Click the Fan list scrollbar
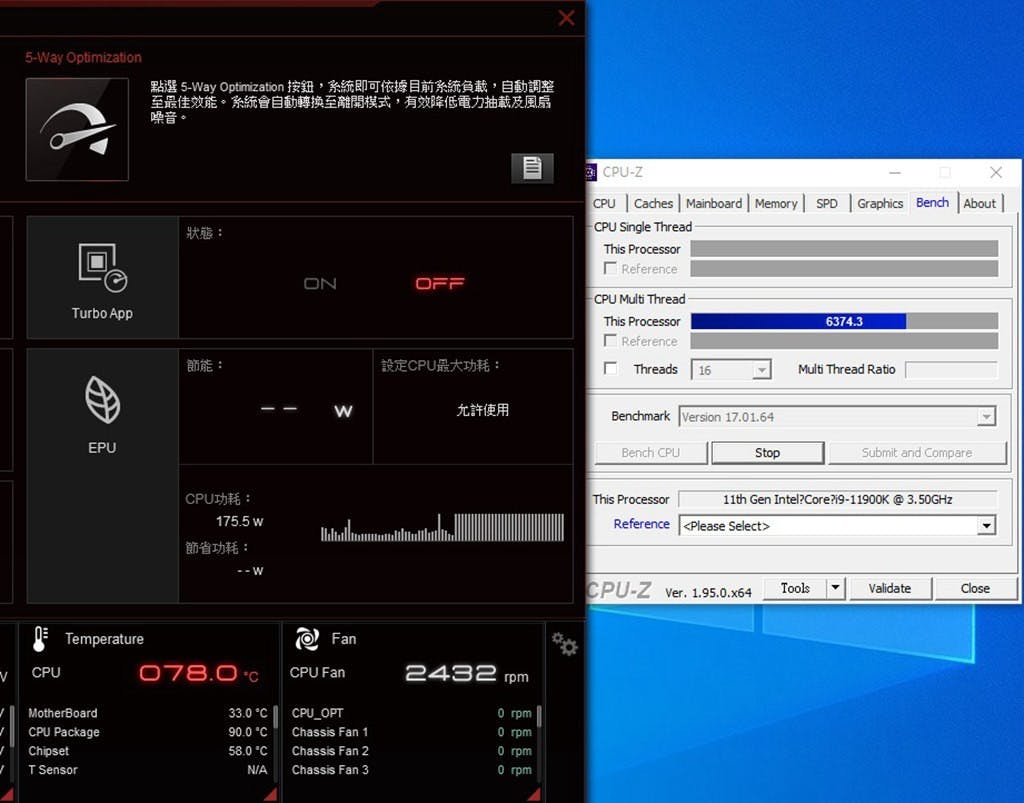This screenshot has height=803, width=1024. pyautogui.click(x=540, y=716)
